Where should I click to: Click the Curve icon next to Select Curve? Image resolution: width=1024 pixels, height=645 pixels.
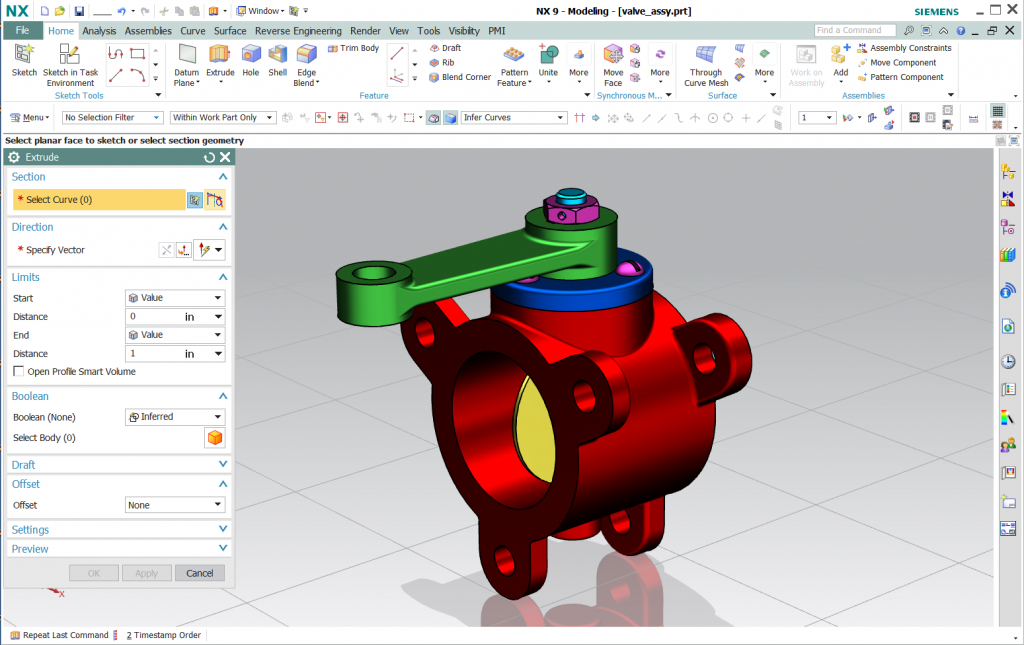[x=214, y=200]
